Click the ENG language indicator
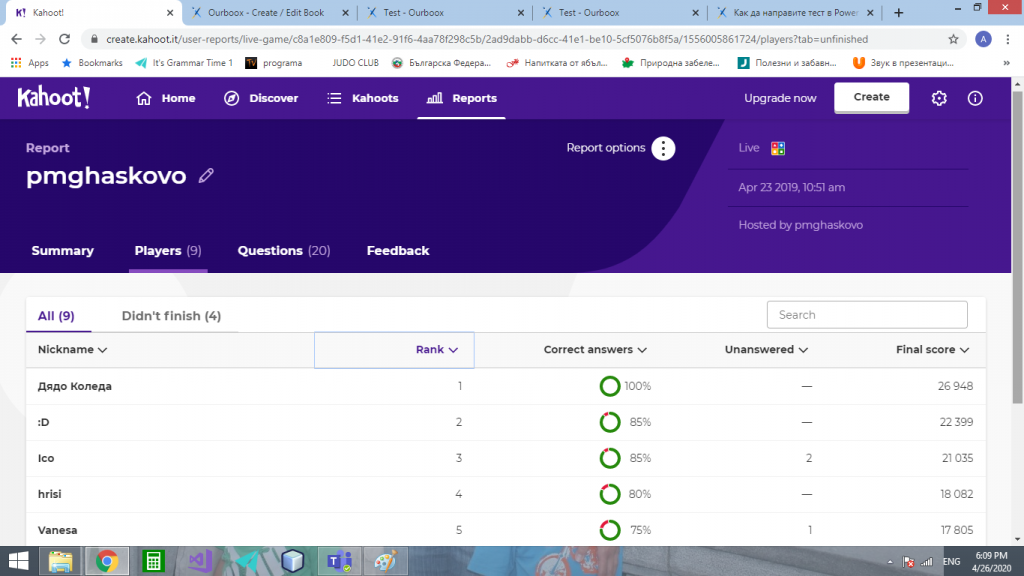Image resolution: width=1024 pixels, height=576 pixels. 952,562
